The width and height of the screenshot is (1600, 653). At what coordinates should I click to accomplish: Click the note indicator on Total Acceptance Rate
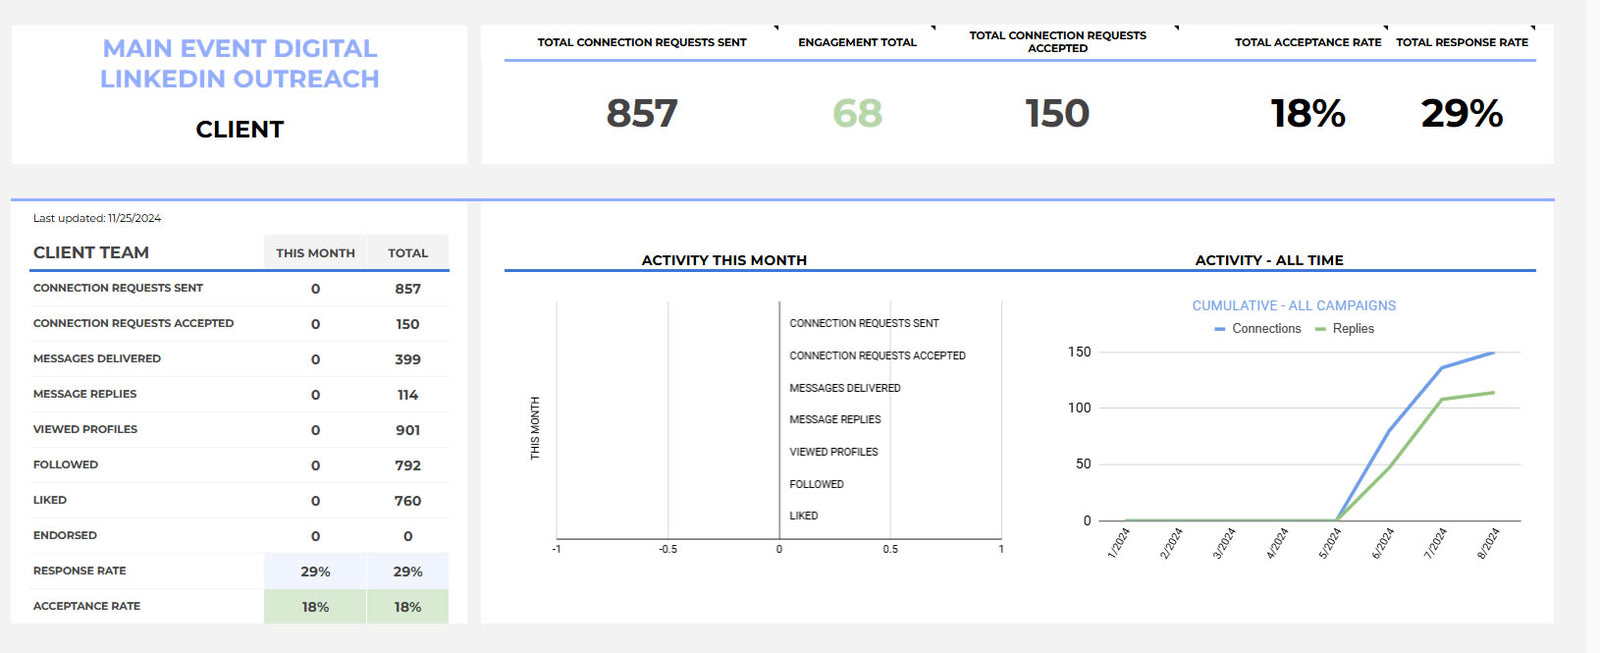(x=1386, y=28)
